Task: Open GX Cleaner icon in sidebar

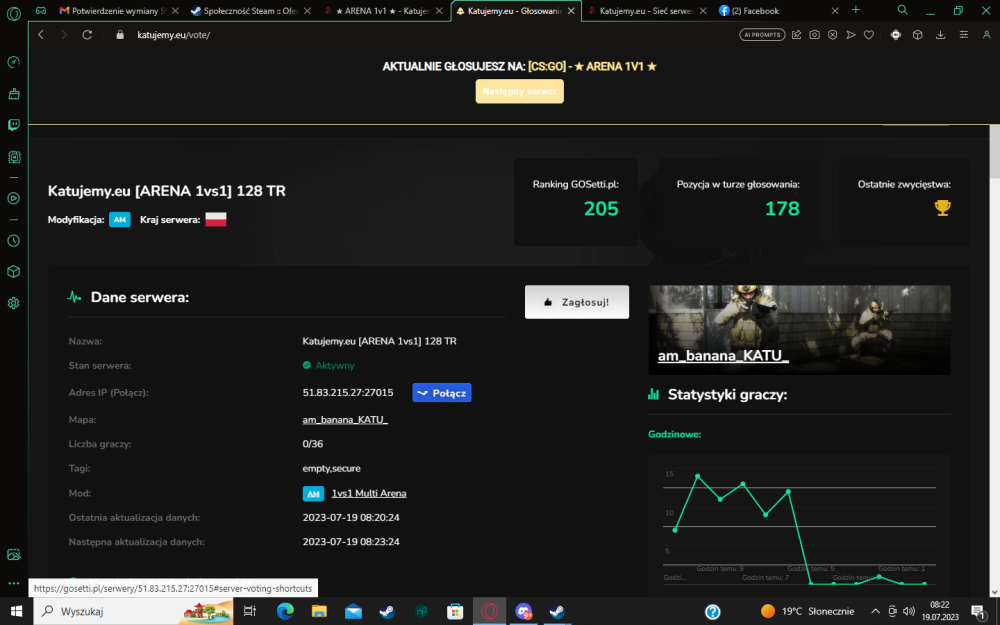Action: pyautogui.click(x=13, y=94)
